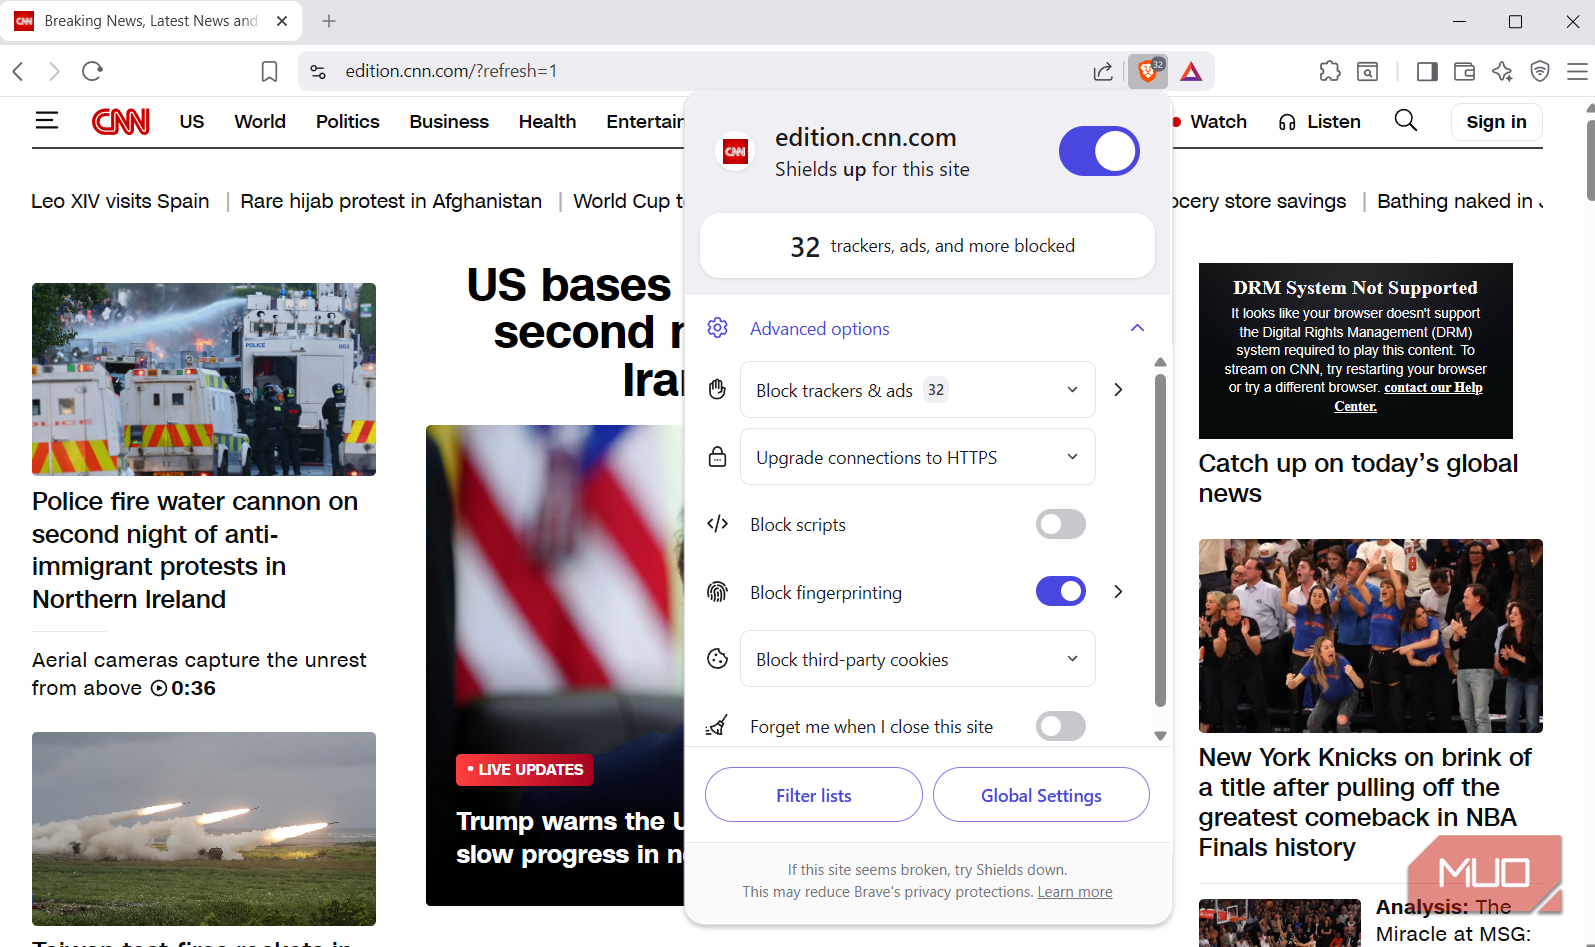Screen dimensions: 1595x947
Task: Go forward to next page
Action: click(x=54, y=71)
